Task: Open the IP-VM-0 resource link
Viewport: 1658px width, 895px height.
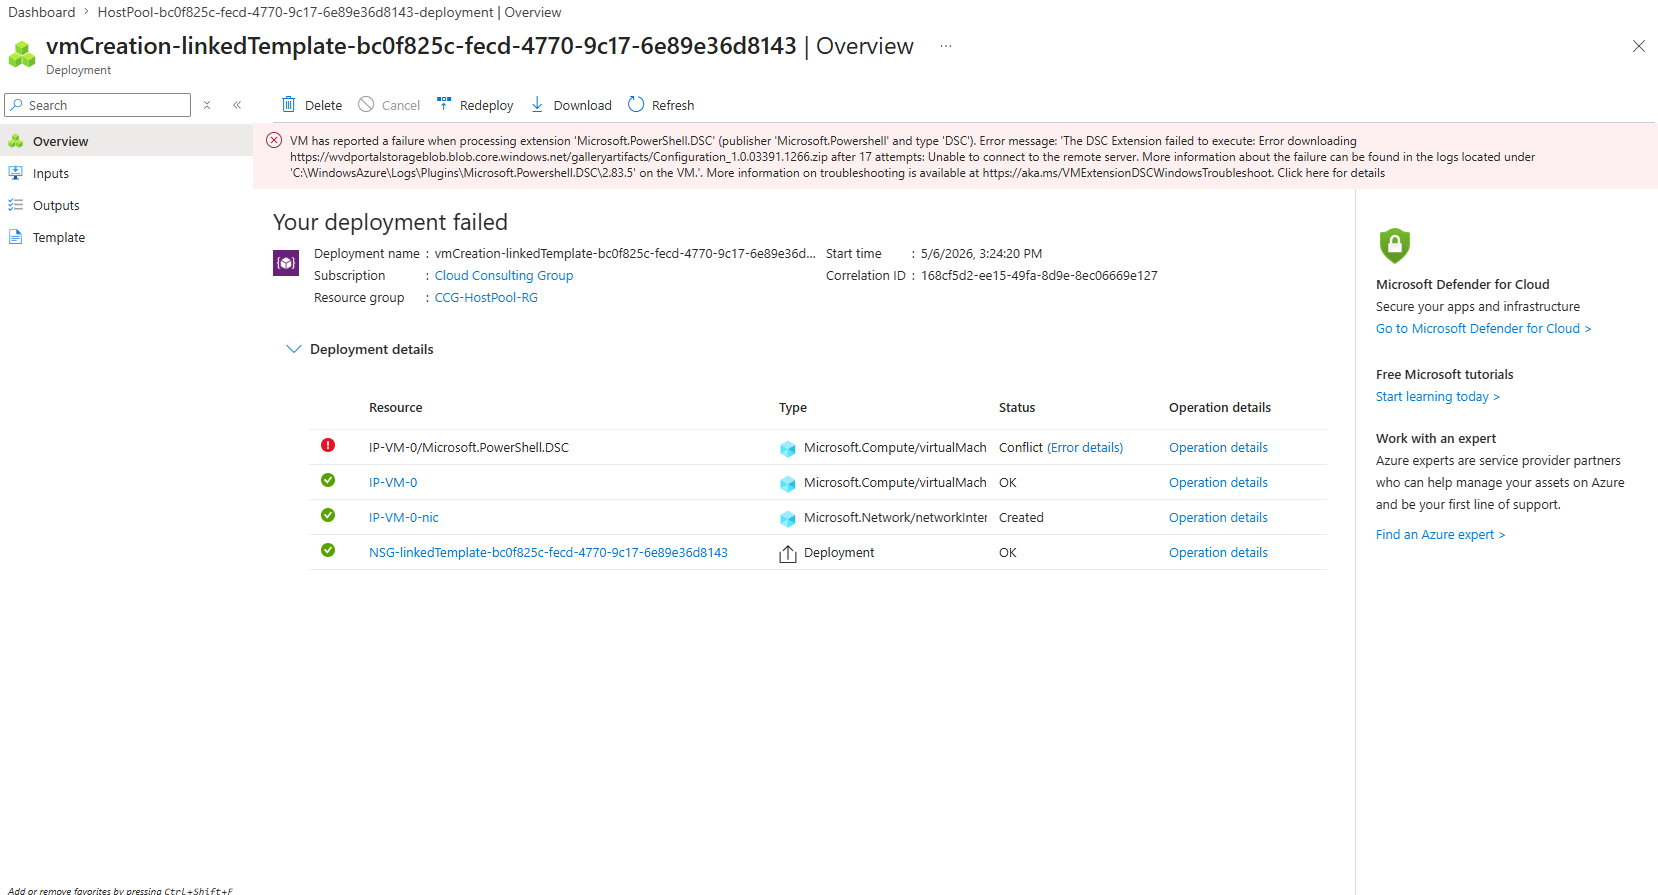Action: tap(393, 483)
